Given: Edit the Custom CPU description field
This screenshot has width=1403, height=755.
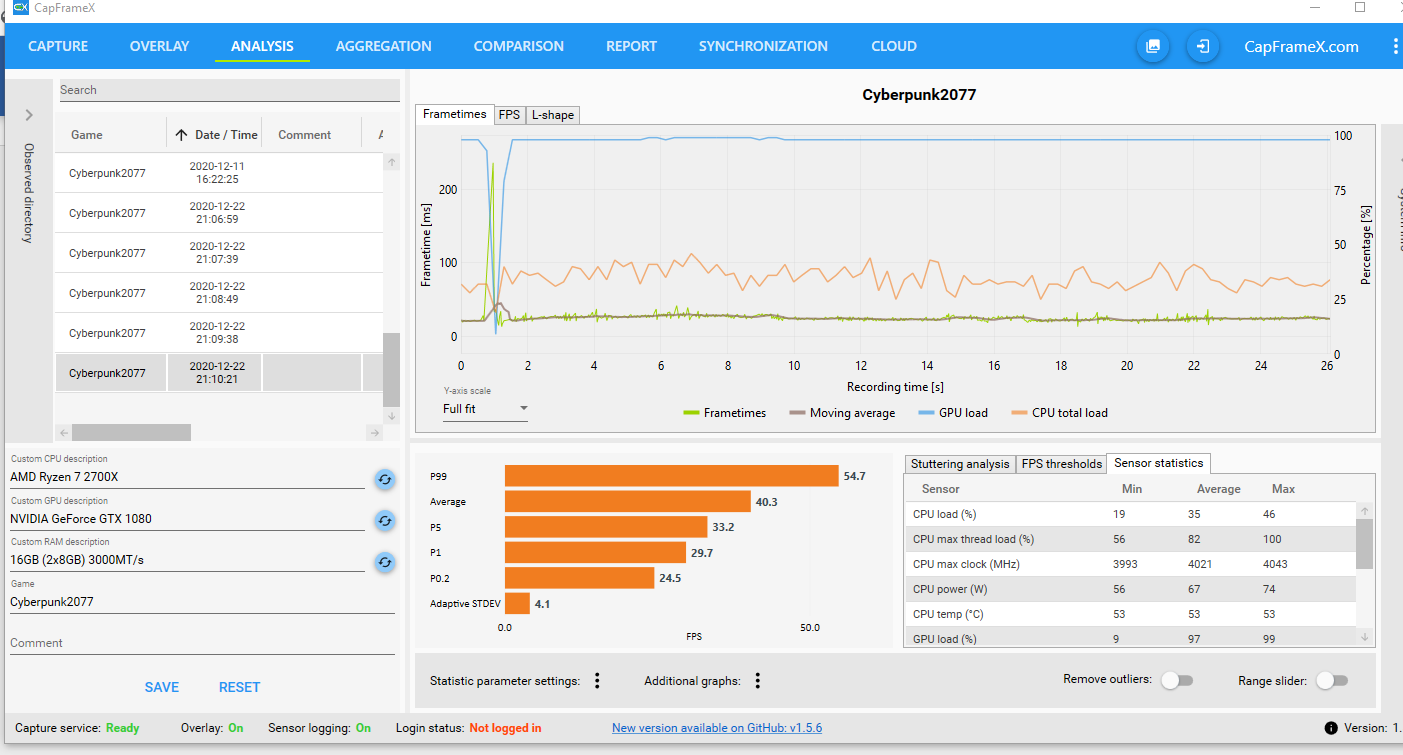Looking at the screenshot, I should pos(187,478).
